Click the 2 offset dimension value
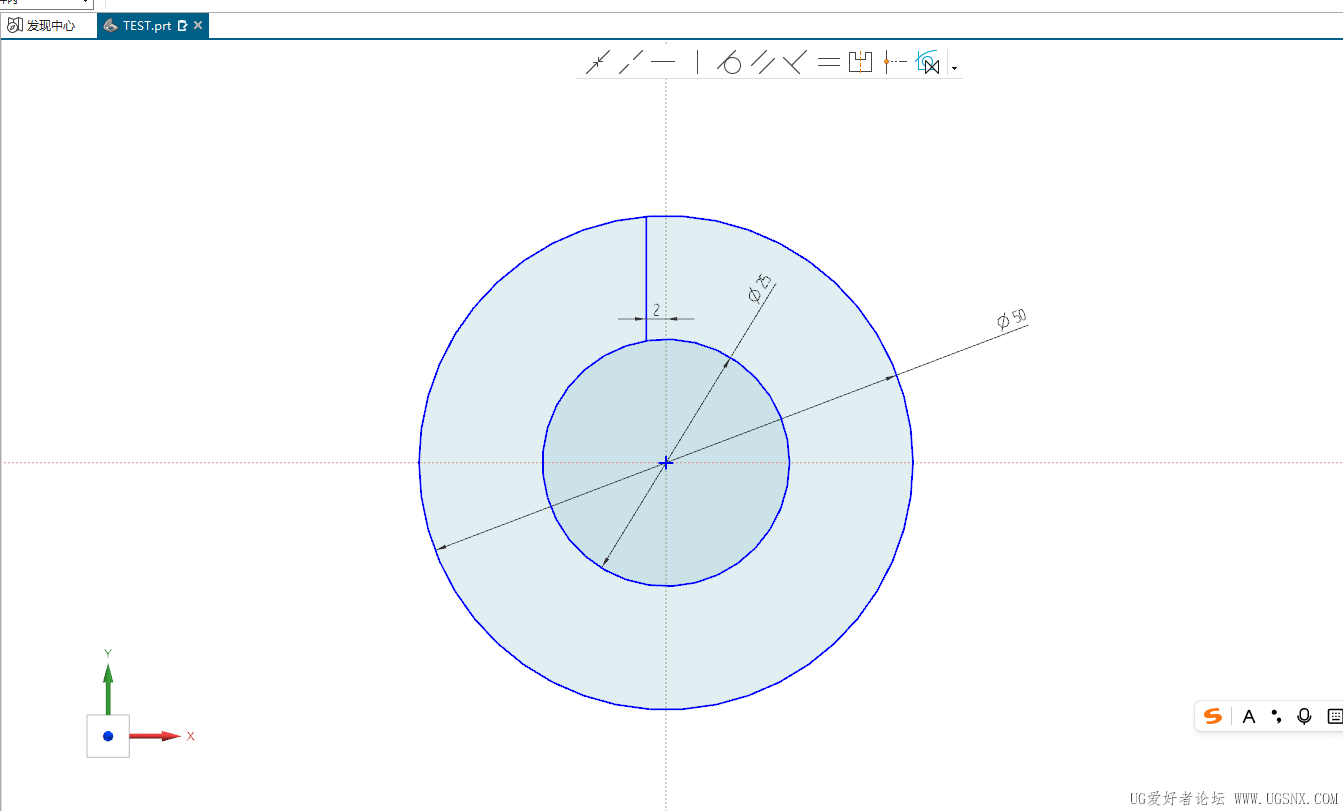 click(x=656, y=310)
